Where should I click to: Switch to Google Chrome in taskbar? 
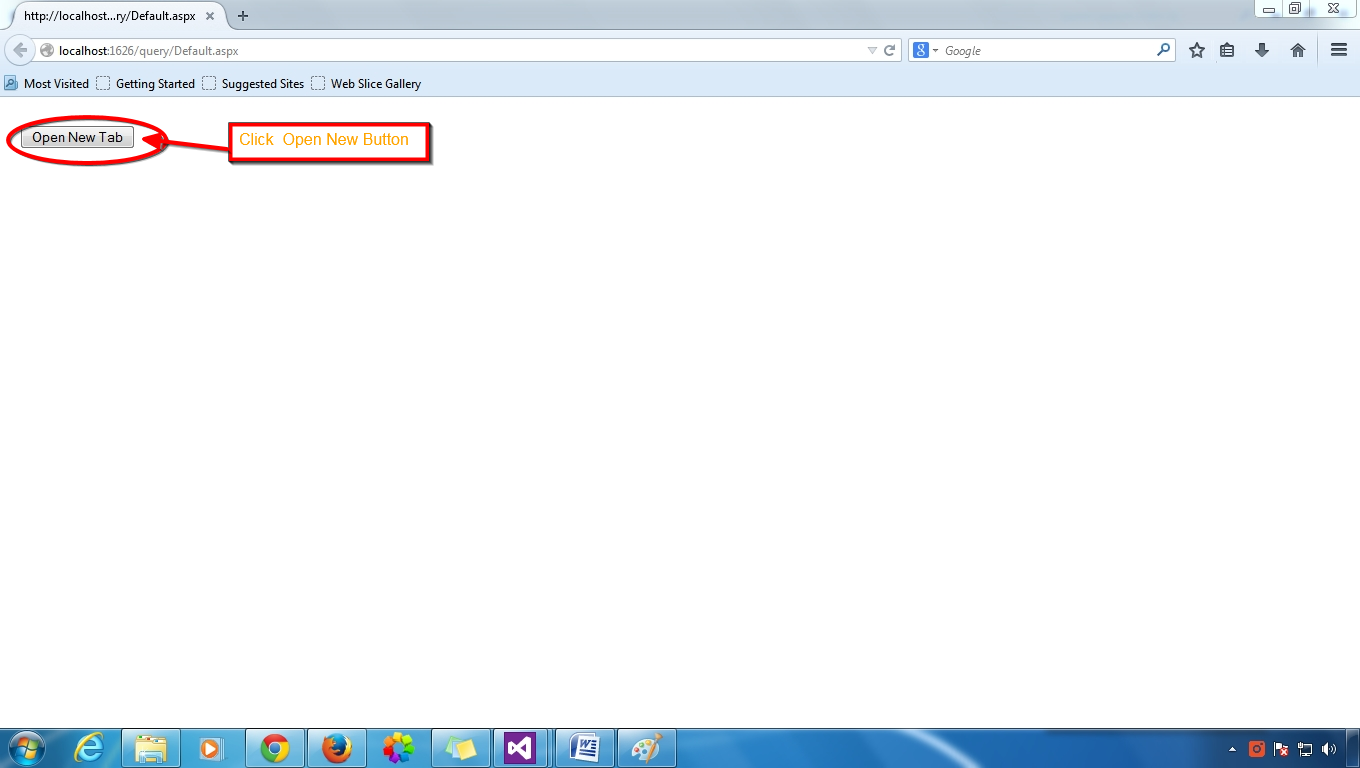click(275, 748)
